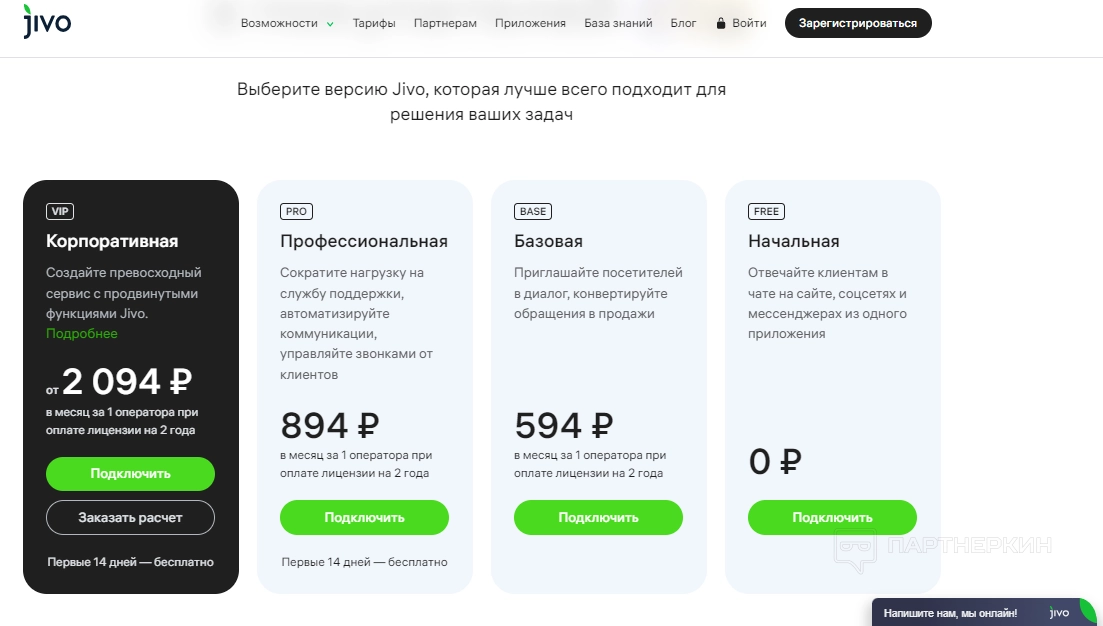Screen dimensions: 1103x626
Task: Open База знаний in navigation
Action: [618, 23]
